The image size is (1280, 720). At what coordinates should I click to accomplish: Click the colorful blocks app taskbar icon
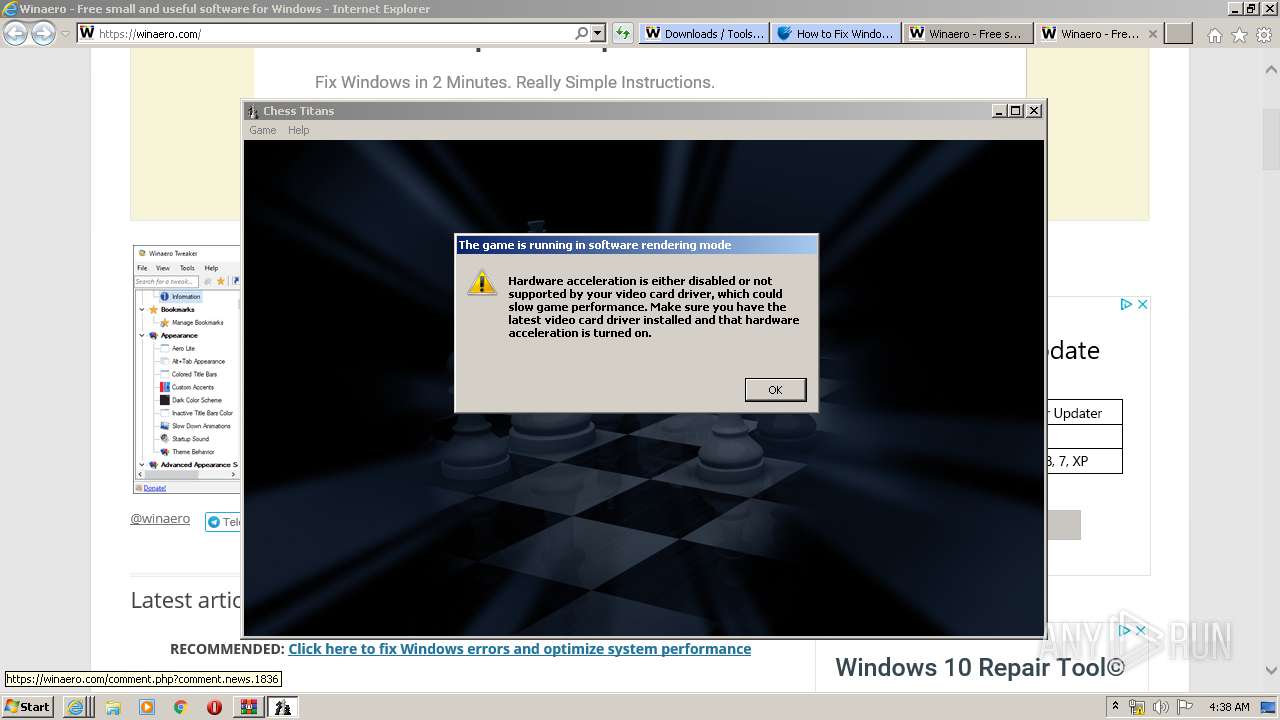pos(248,707)
